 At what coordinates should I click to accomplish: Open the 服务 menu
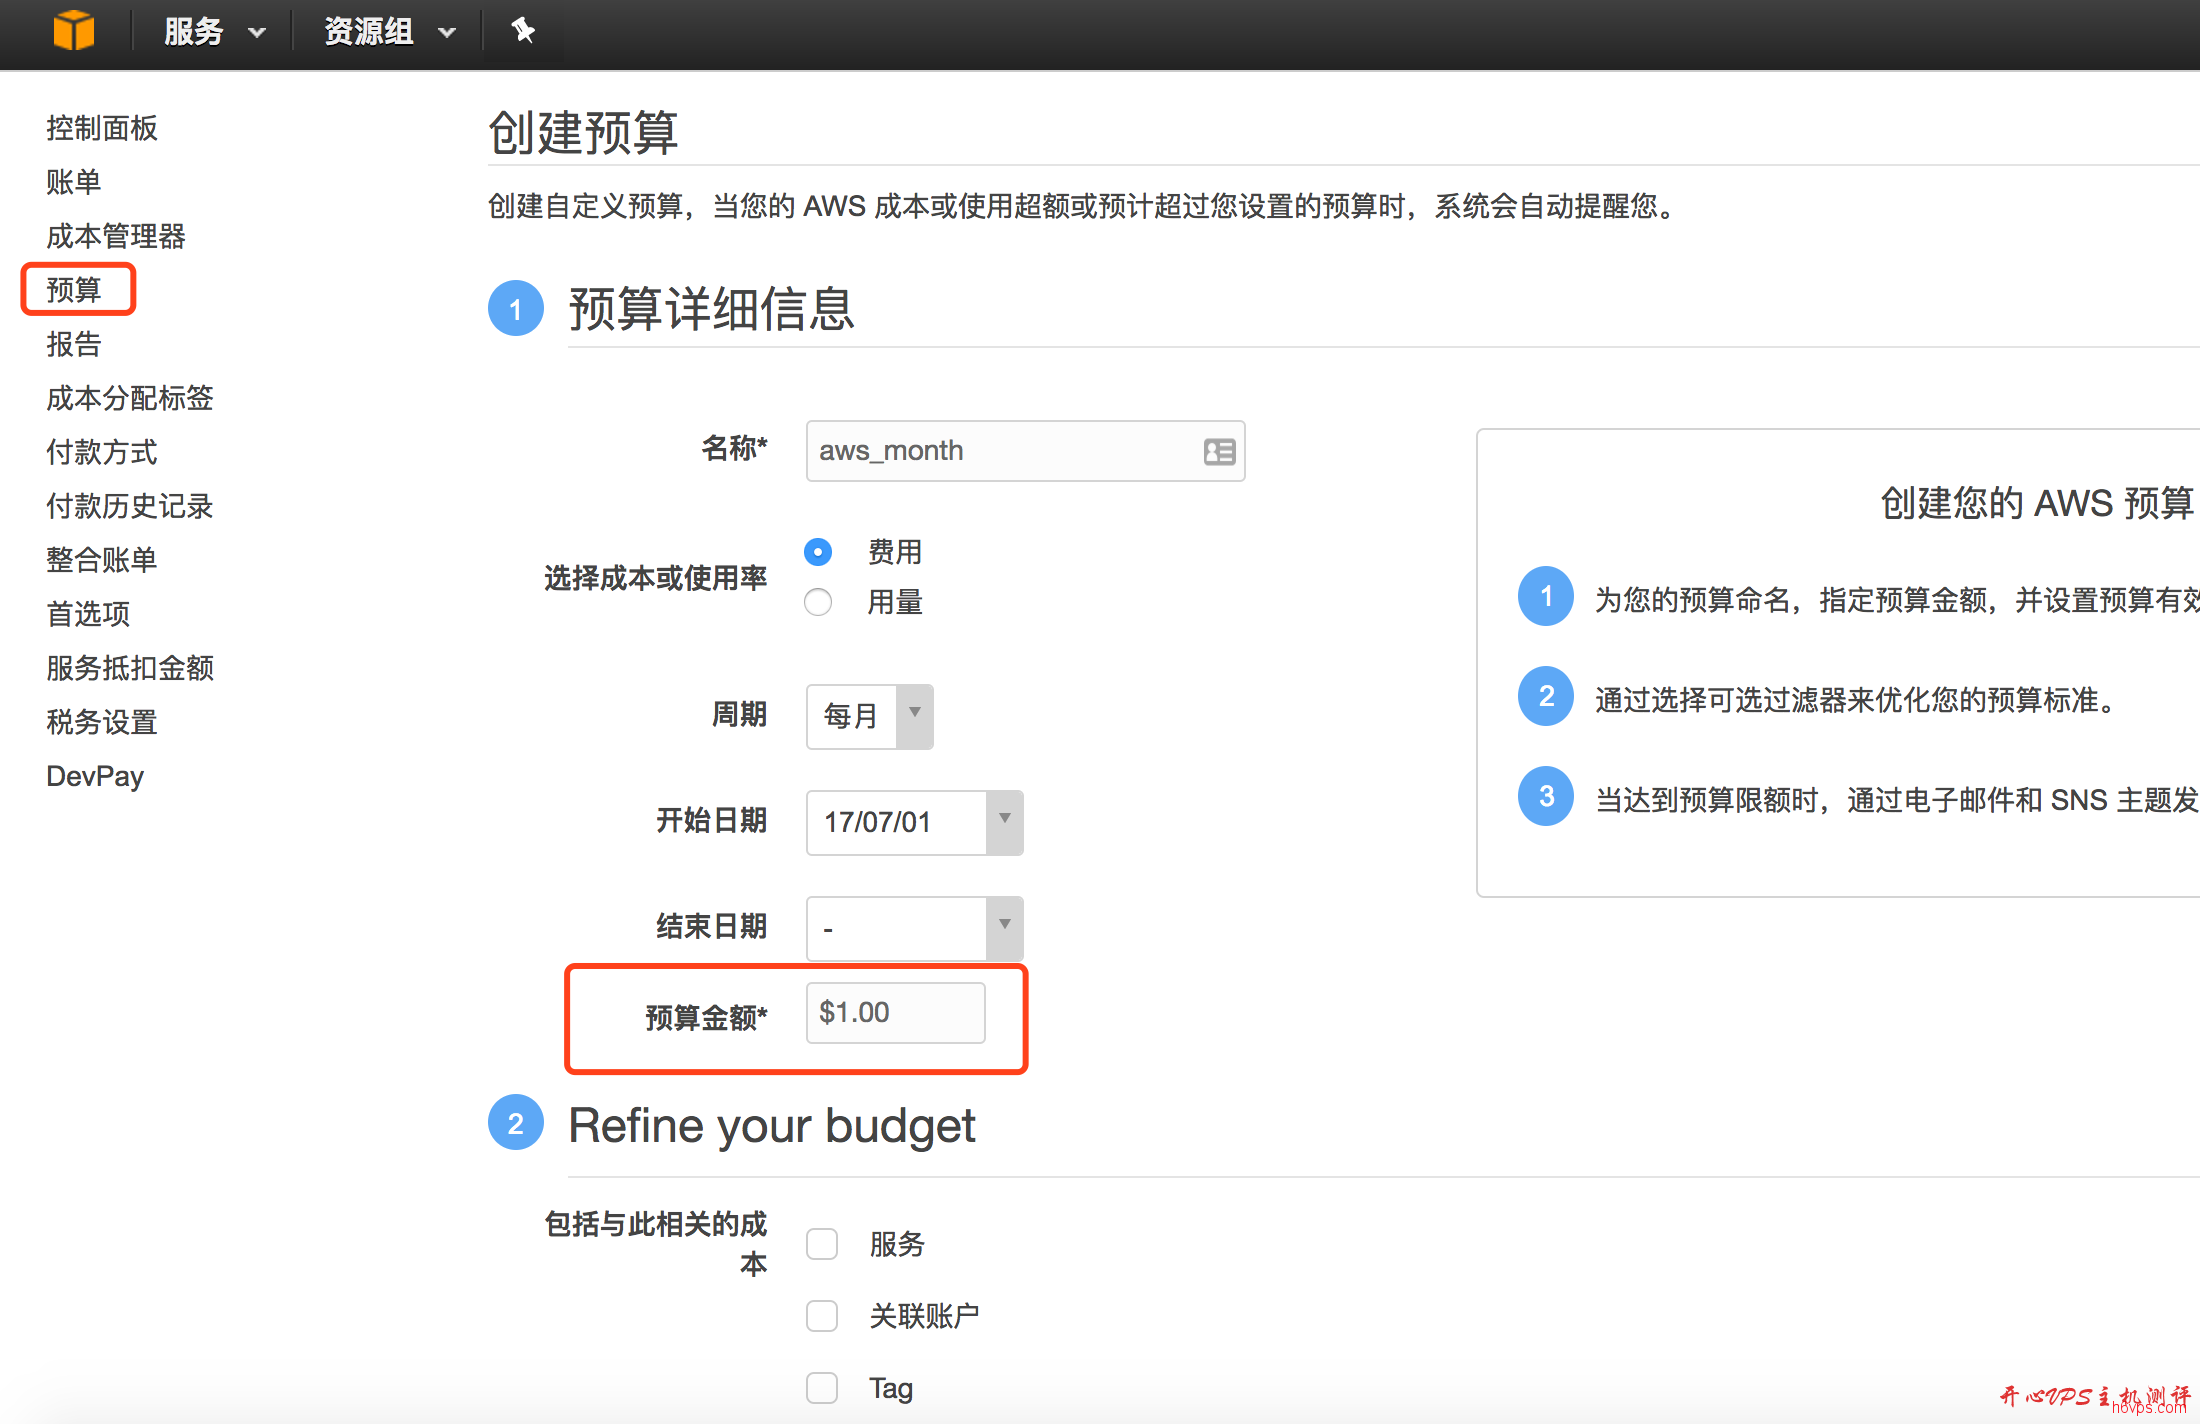(x=193, y=31)
